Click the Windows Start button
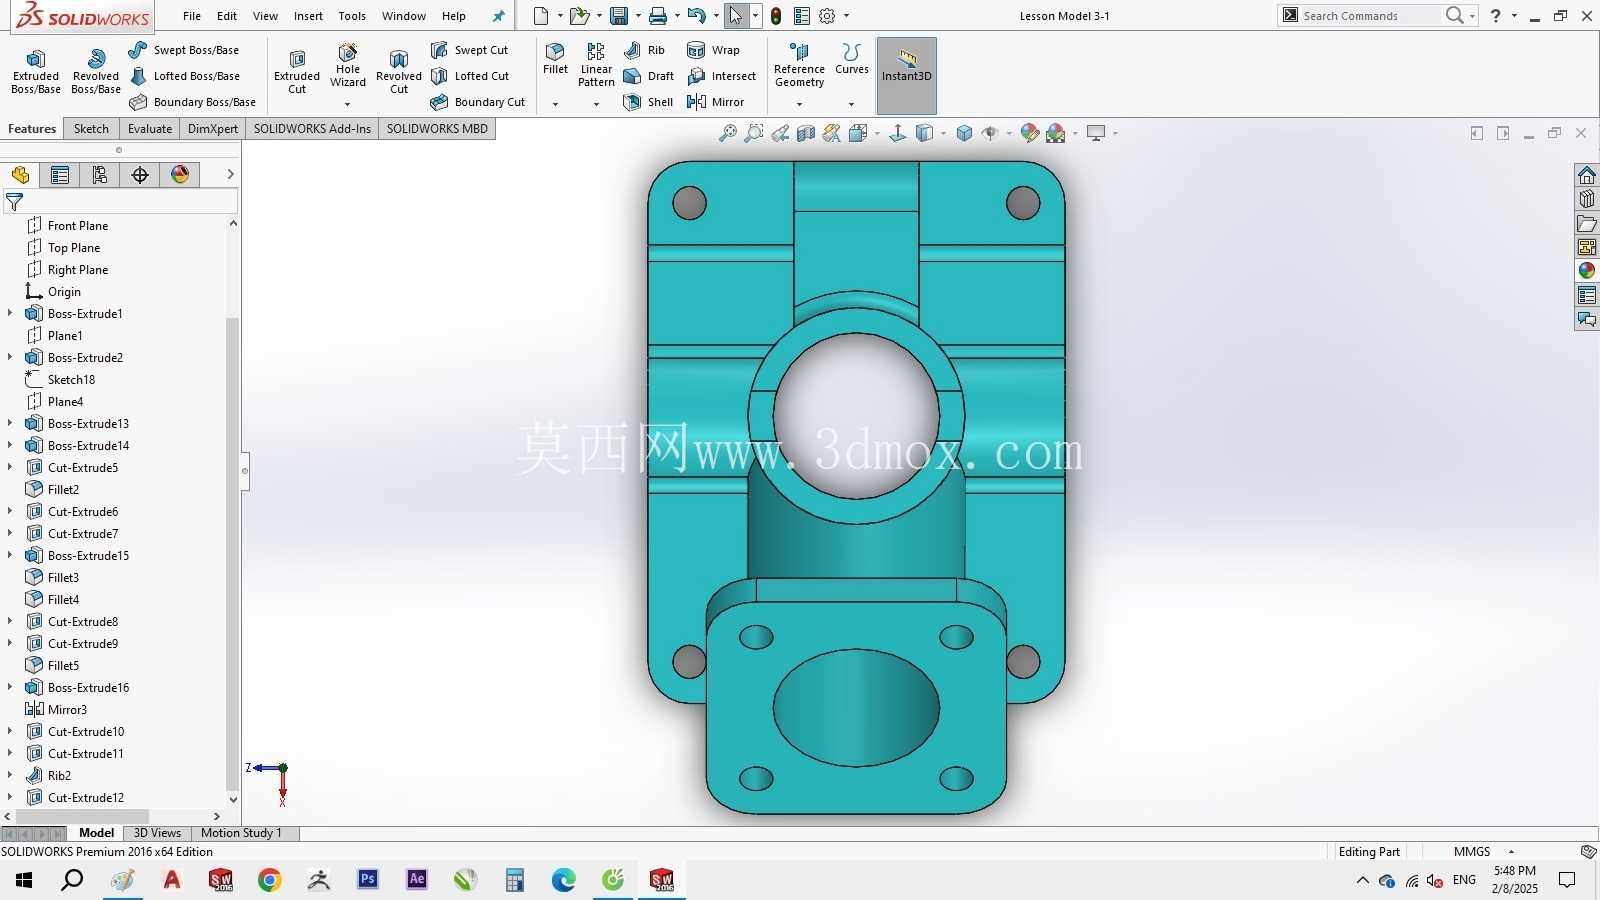Image resolution: width=1600 pixels, height=900 pixels. [x=24, y=880]
